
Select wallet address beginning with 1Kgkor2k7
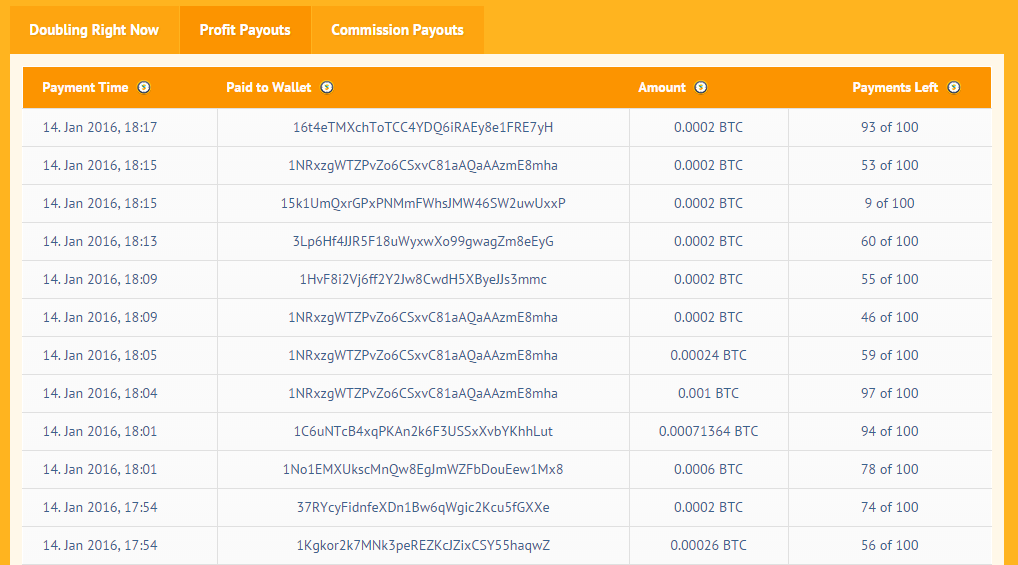423,546
